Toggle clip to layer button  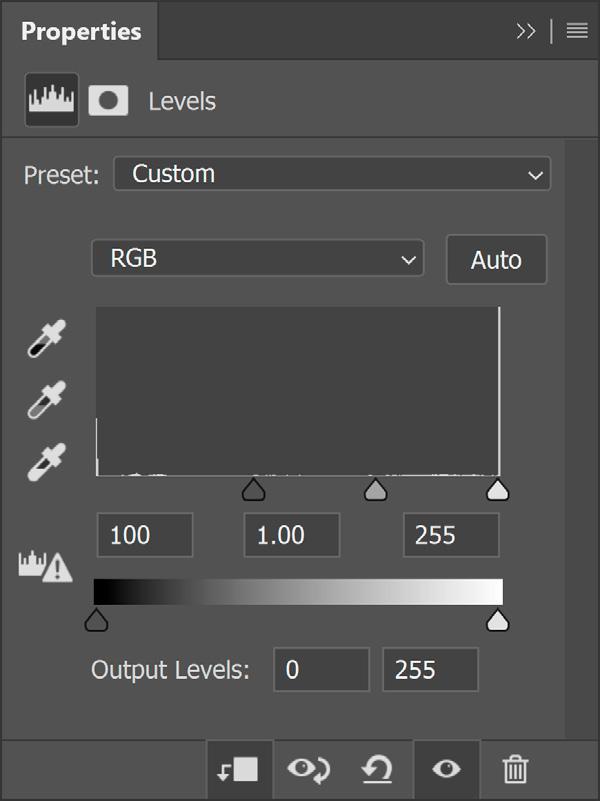click(238, 769)
